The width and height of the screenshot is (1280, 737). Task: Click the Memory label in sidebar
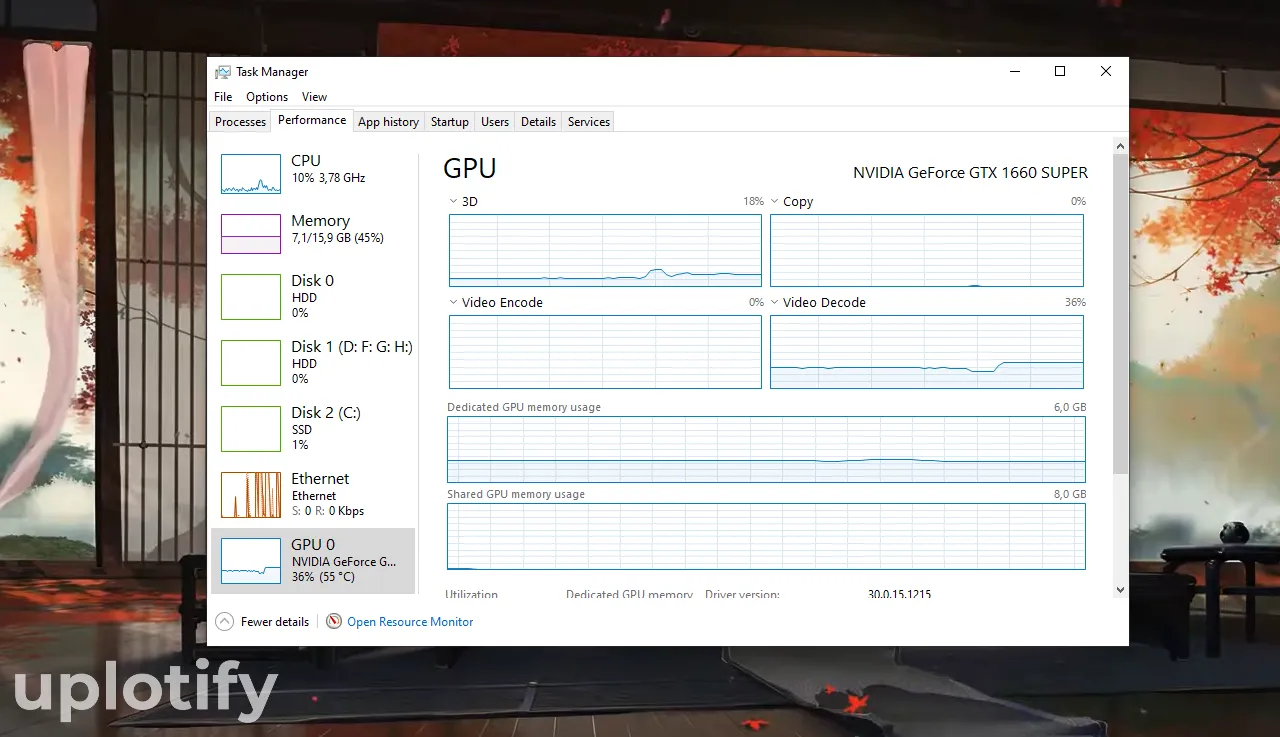coord(320,221)
